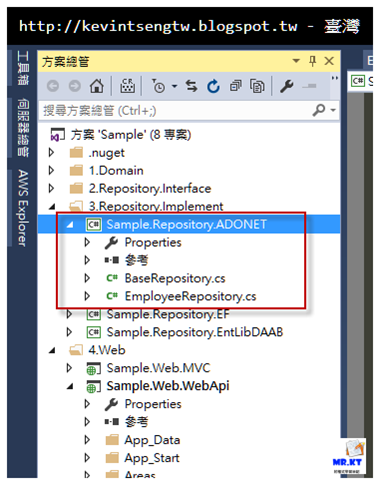
Task: Open the 伺服器總管 side tab
Action: pyautogui.click(x=23, y=127)
